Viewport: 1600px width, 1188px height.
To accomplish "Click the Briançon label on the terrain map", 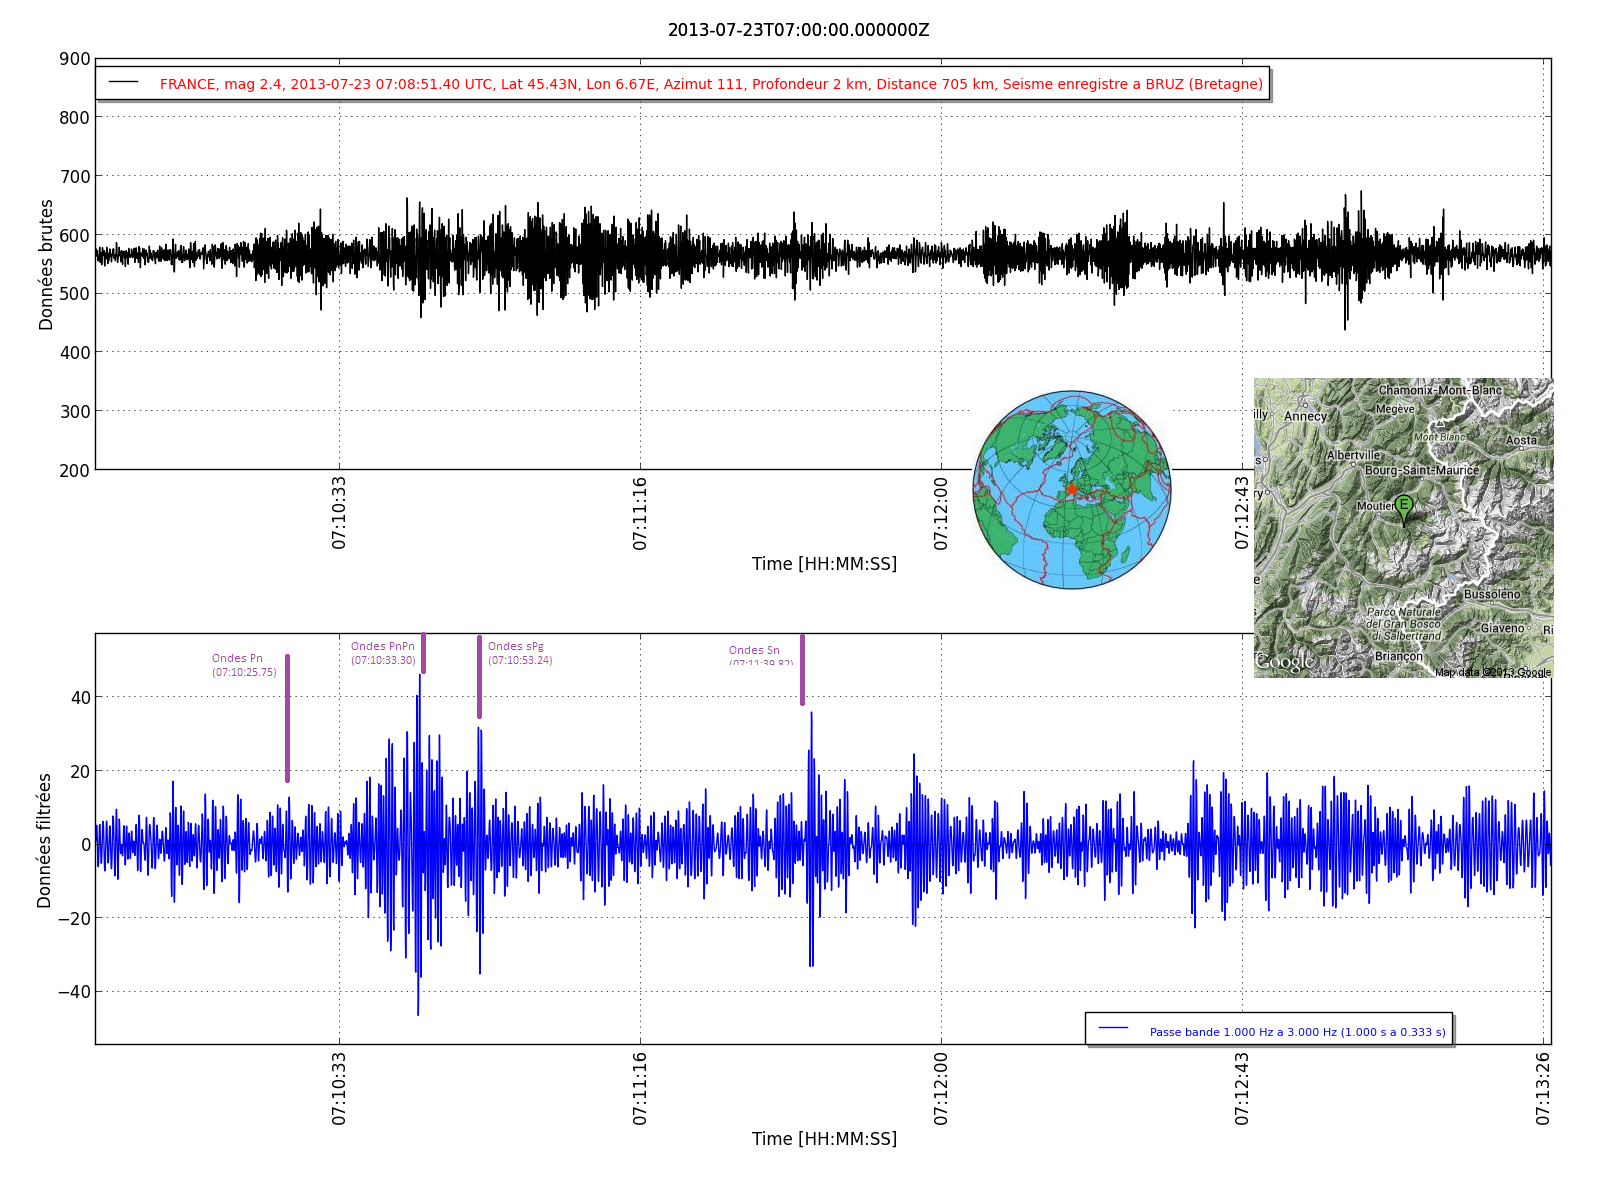I will point(1398,656).
